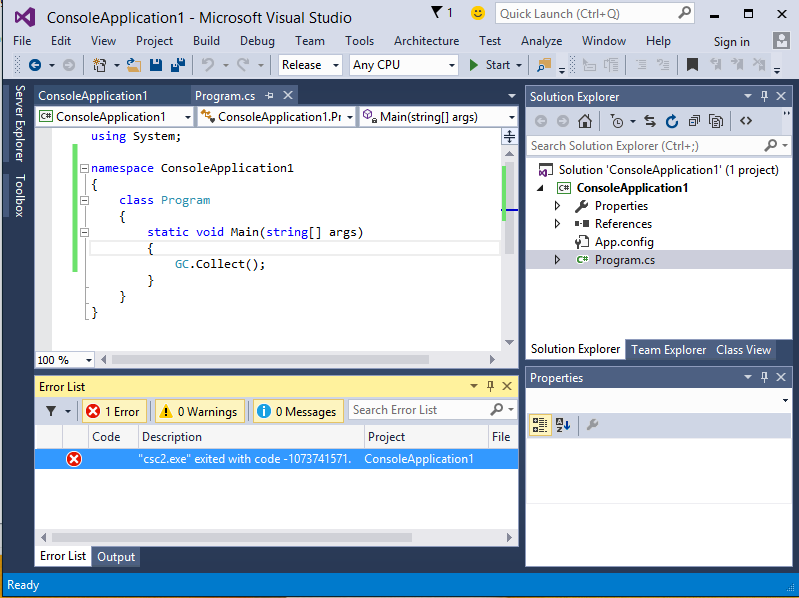Collapse the namespace ConsoleApplication1 code block
The image size is (799, 598).
[x=84, y=168]
